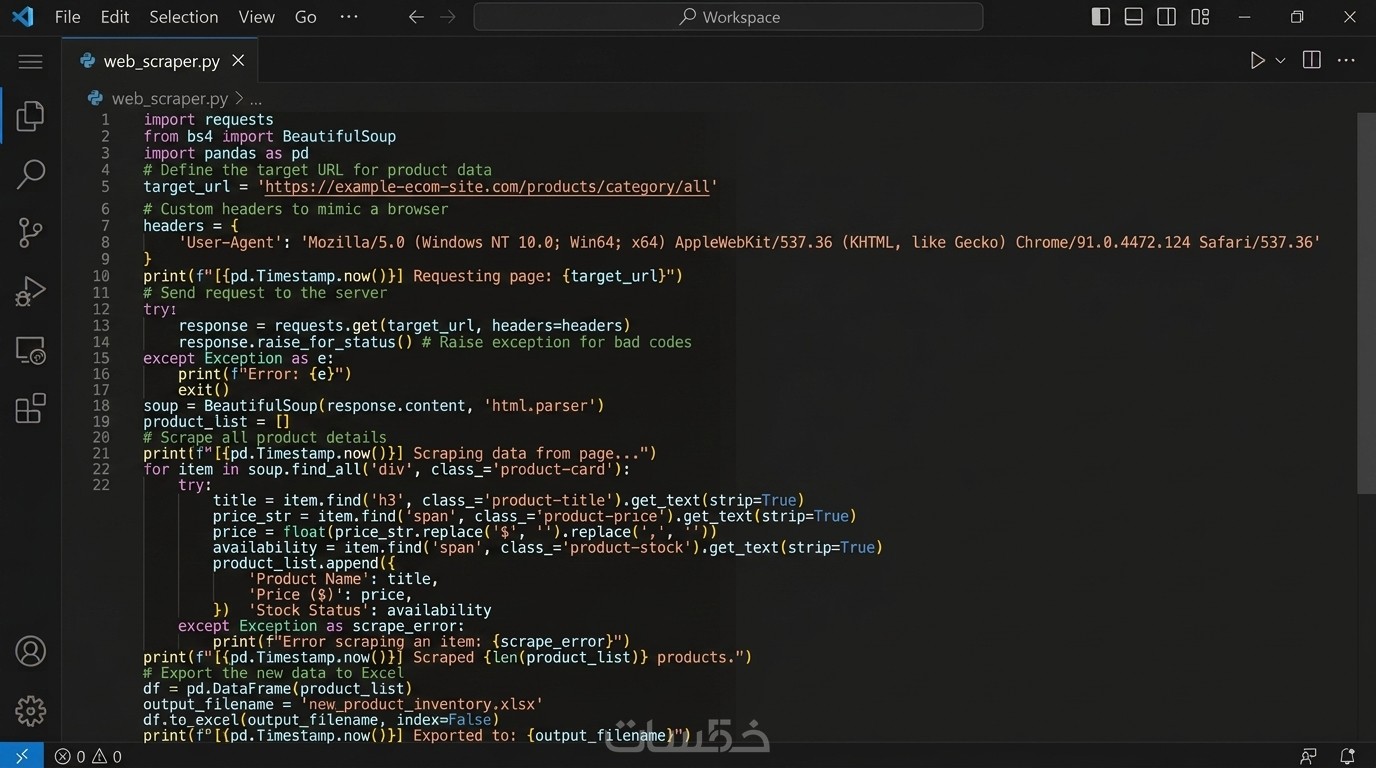Open the Remote Explorer view
This screenshot has height=768, width=1376.
point(30,350)
